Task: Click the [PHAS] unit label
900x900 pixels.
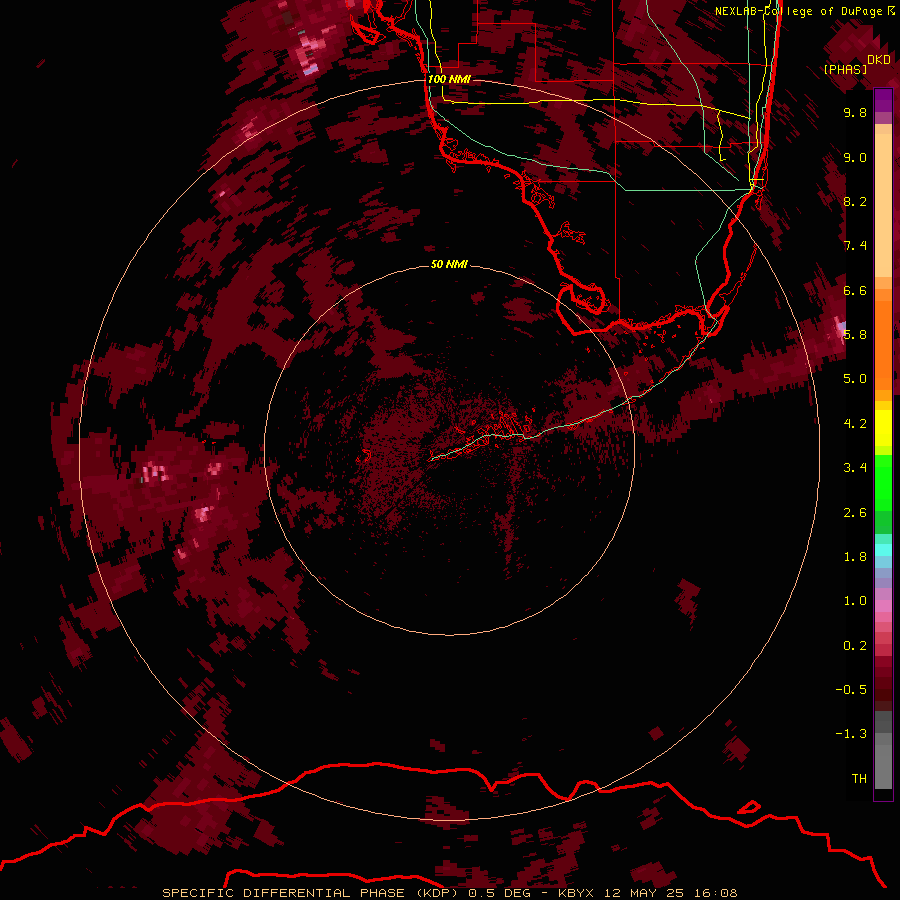Action: [x=845, y=69]
